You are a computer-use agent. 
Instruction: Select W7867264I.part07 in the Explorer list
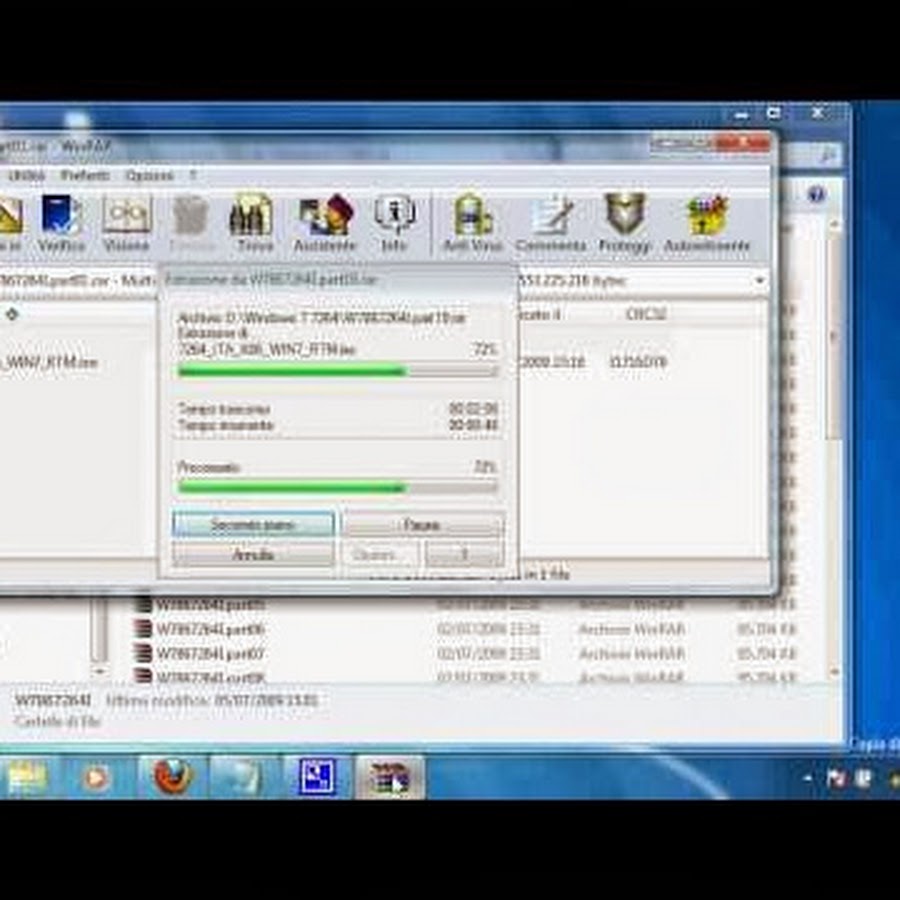tap(210, 654)
